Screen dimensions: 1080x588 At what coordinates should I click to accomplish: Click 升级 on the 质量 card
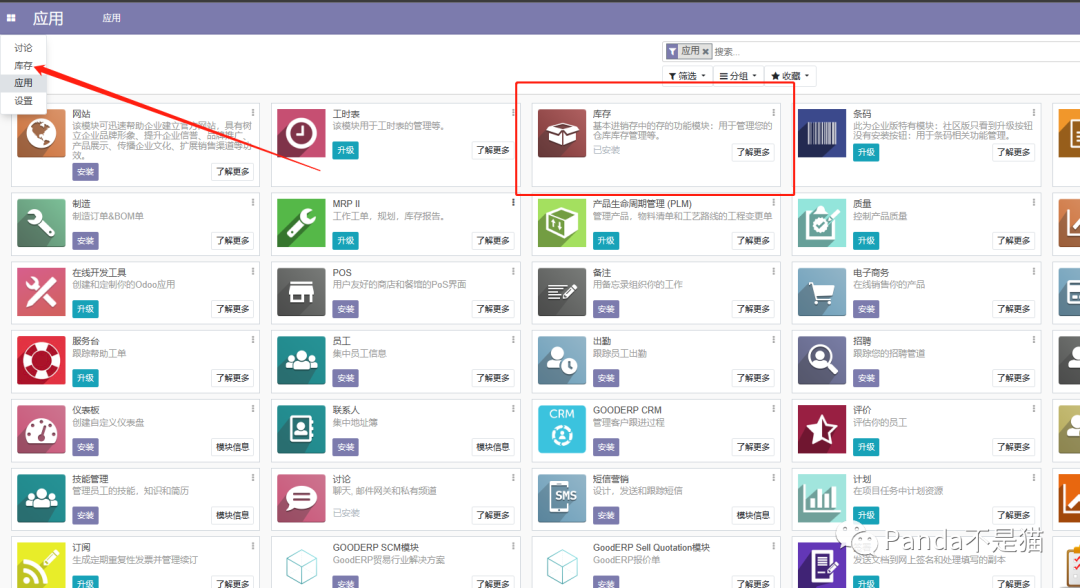[x=866, y=240]
